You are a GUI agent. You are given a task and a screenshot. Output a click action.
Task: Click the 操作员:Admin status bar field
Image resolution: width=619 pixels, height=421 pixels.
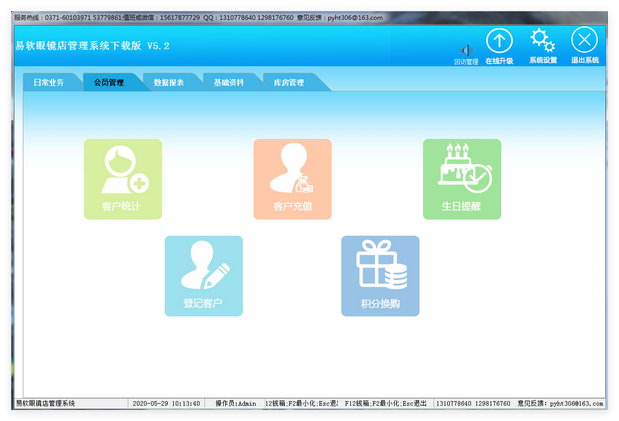click(x=236, y=403)
